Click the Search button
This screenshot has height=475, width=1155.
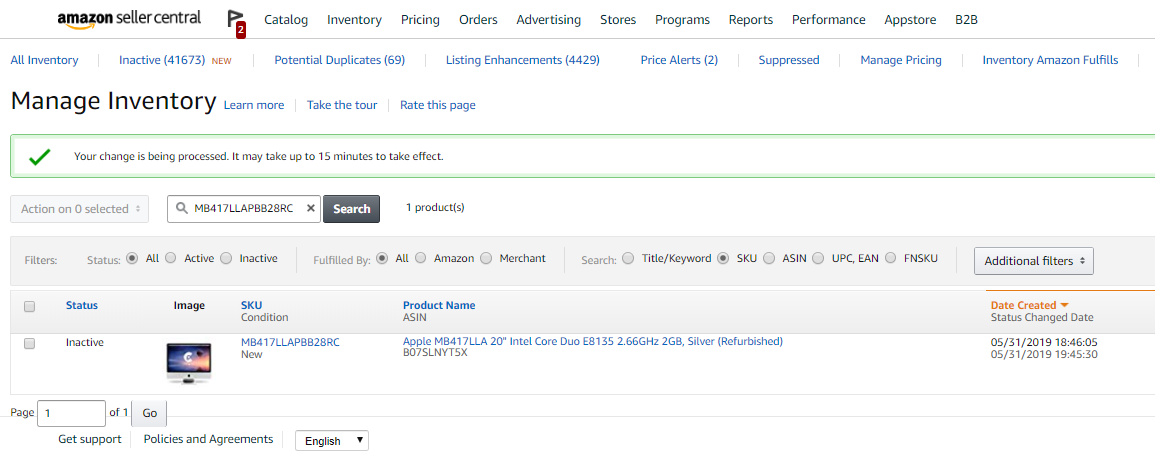tap(351, 208)
